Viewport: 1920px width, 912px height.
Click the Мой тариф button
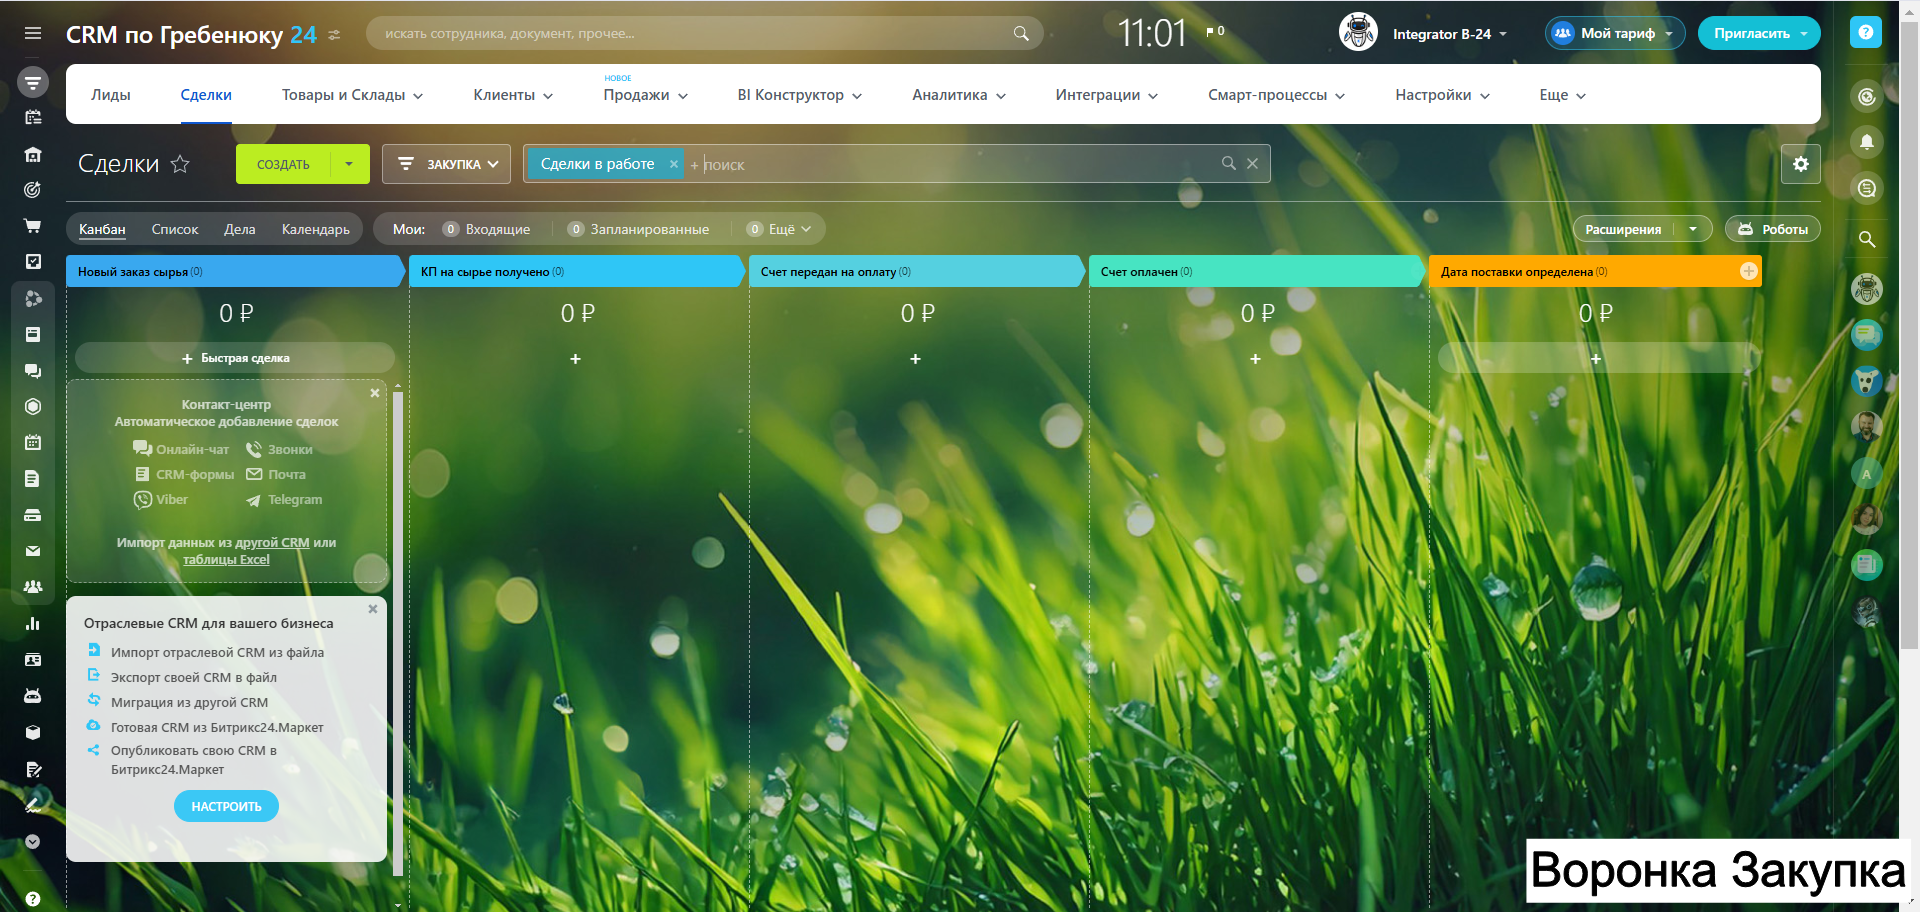pyautogui.click(x=1615, y=33)
